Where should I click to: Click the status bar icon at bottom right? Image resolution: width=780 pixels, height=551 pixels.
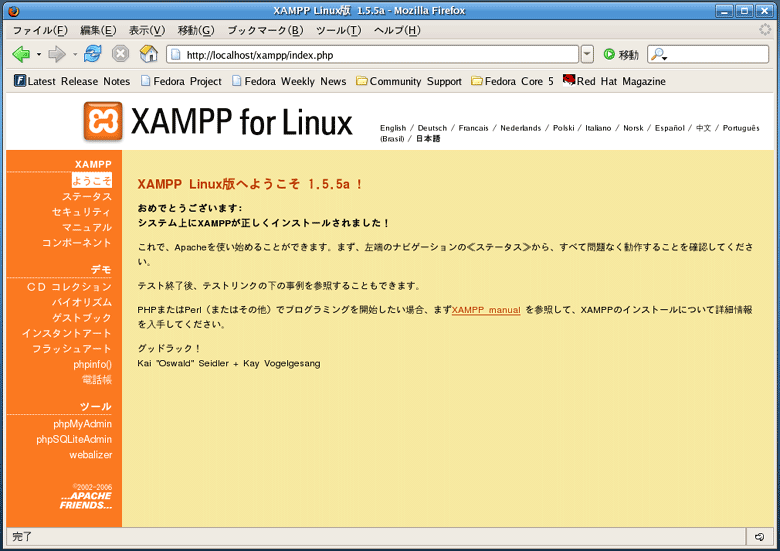pyautogui.click(x=759, y=537)
